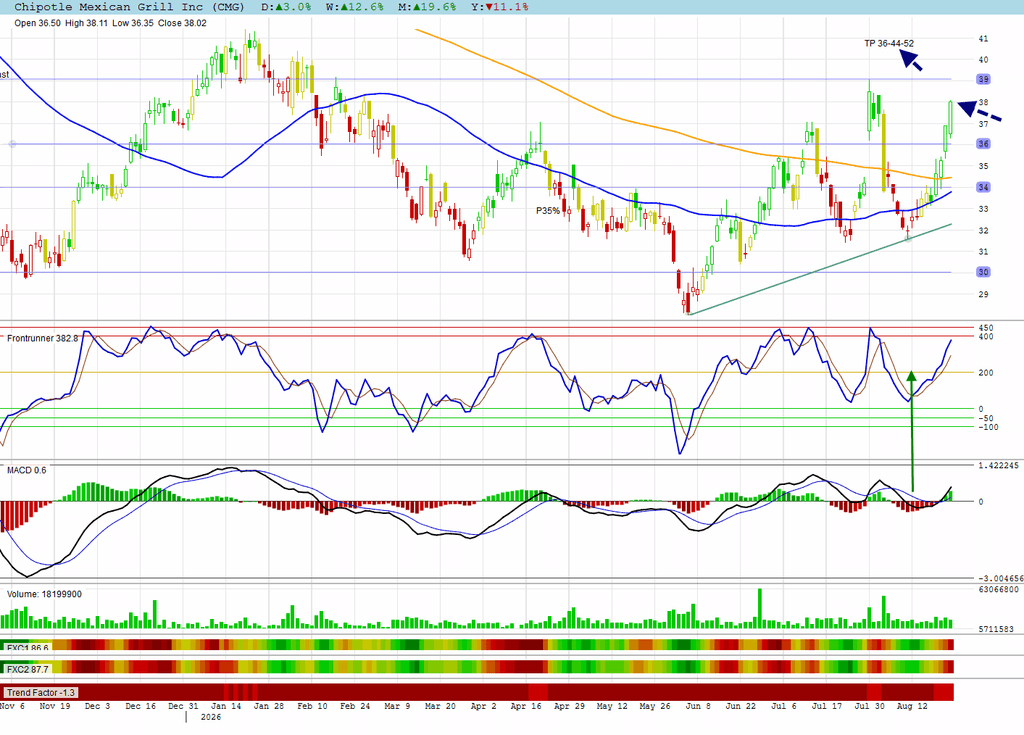Click the Feb 24 date label
This screenshot has width=1024, height=735.
(355, 706)
